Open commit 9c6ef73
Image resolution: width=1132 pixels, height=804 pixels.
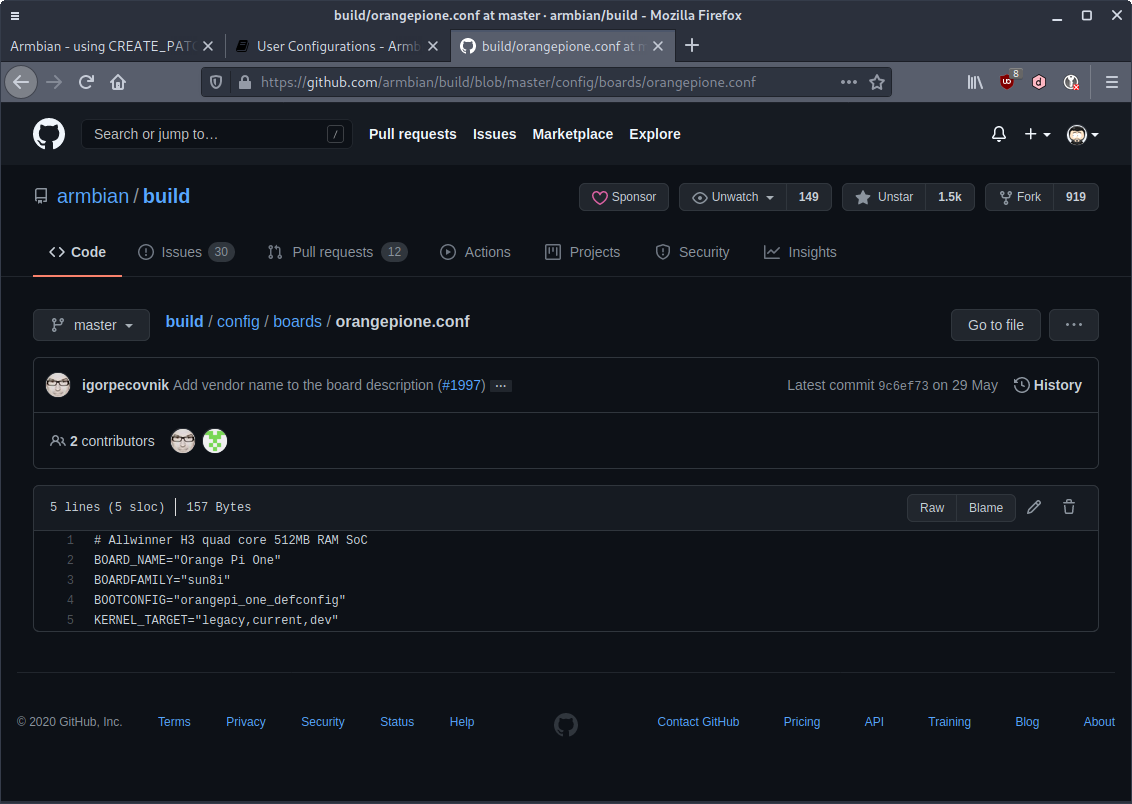(x=903, y=385)
